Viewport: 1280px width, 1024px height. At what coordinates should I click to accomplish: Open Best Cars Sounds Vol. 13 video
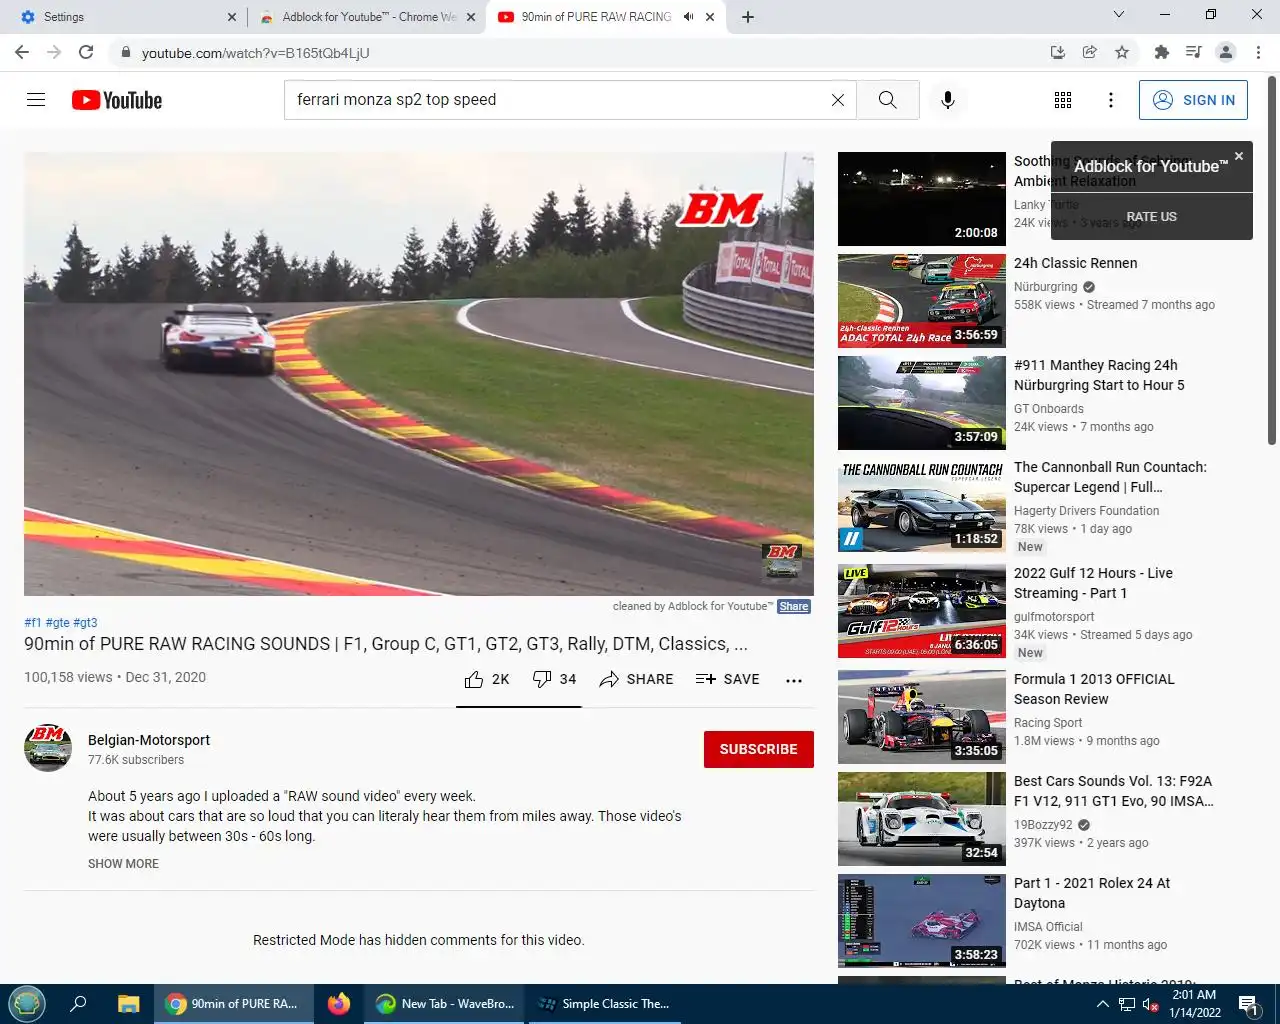point(1113,791)
